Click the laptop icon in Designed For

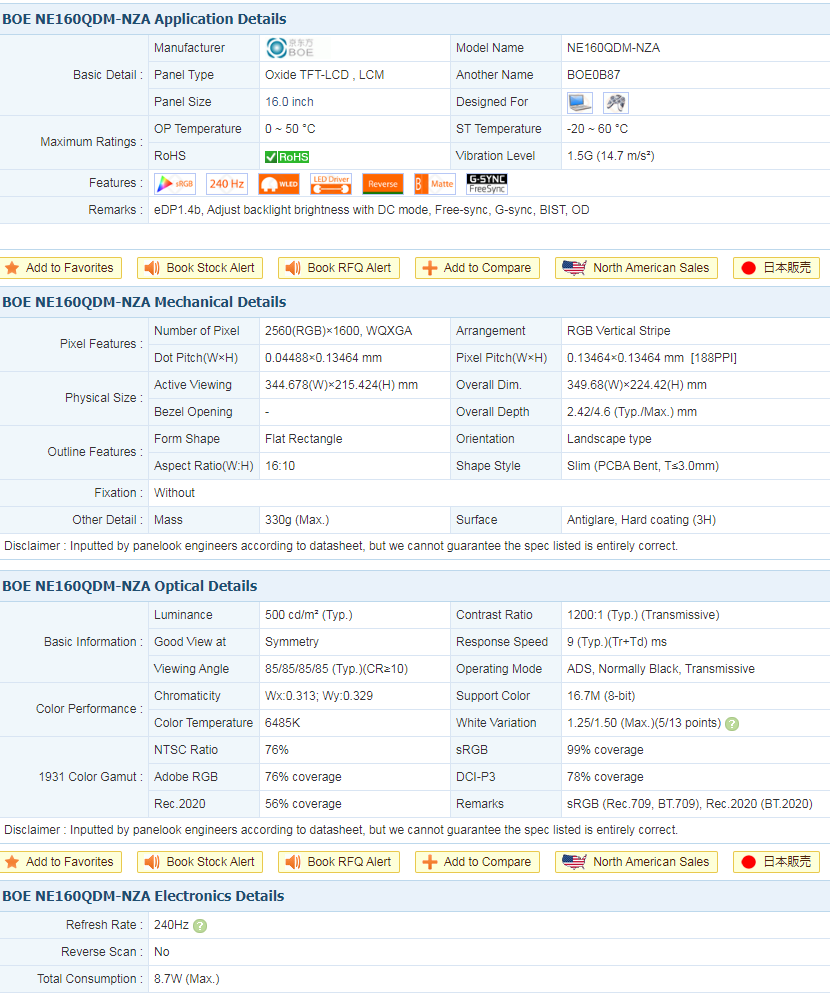pyautogui.click(x=579, y=102)
